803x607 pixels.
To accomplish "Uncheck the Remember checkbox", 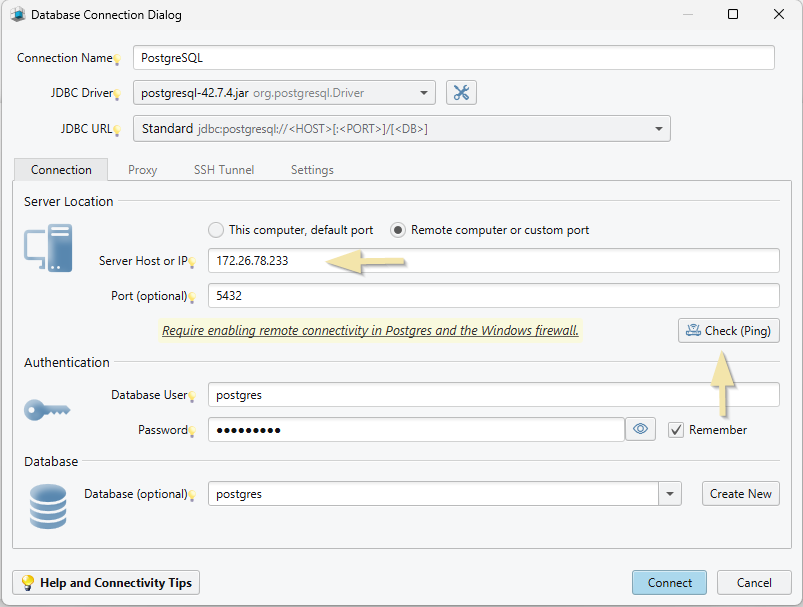I will (676, 429).
